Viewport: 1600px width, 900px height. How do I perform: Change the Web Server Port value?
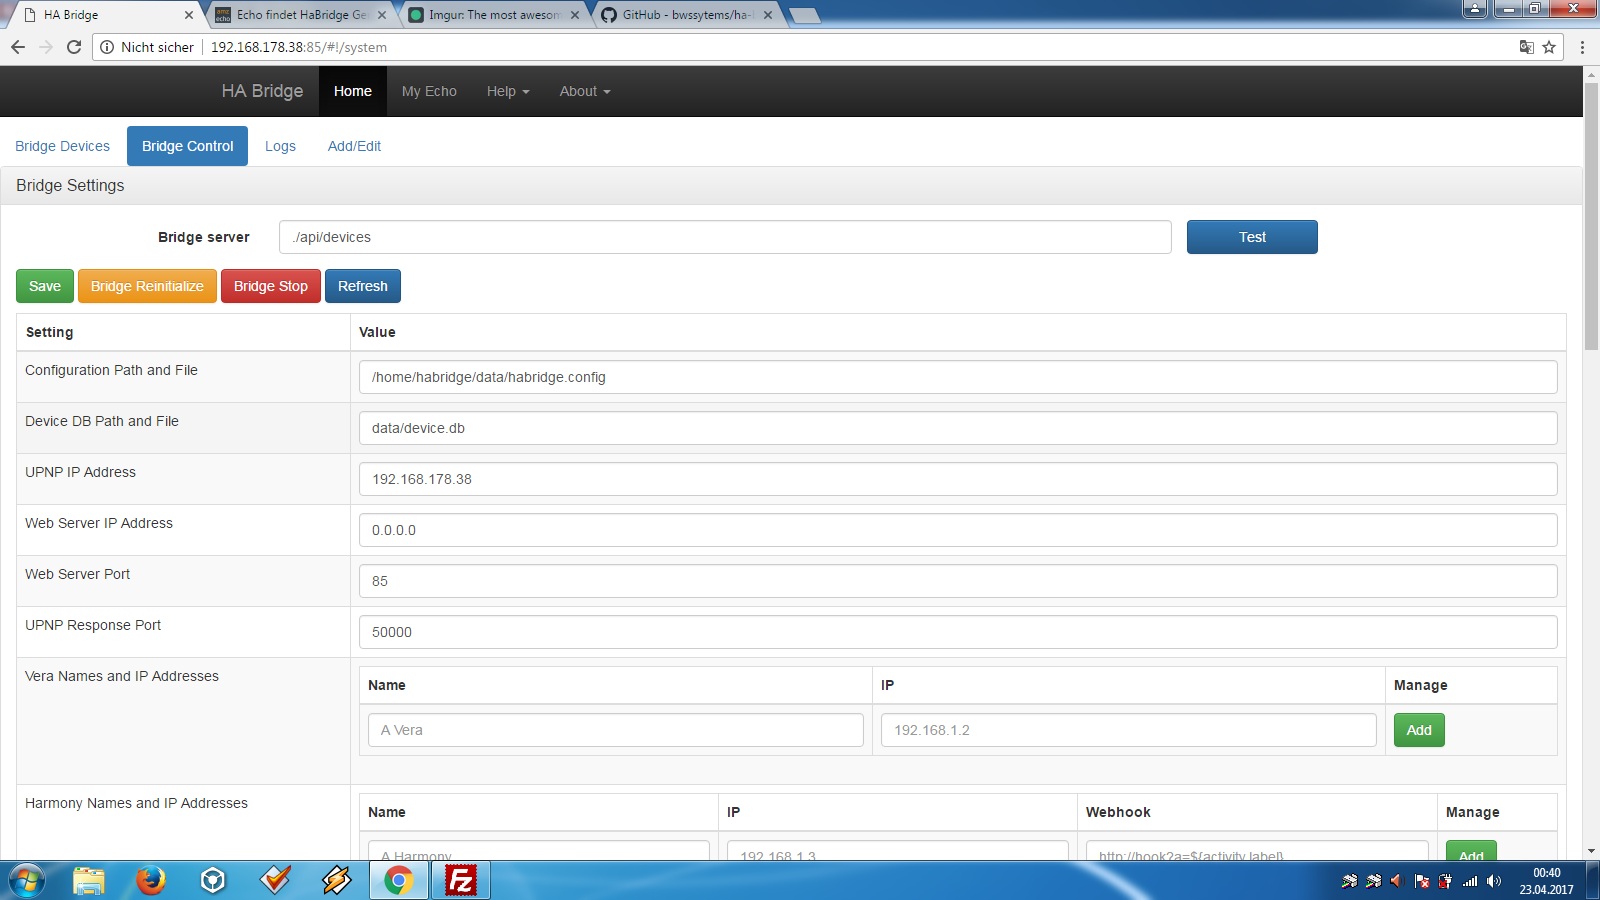tap(958, 581)
